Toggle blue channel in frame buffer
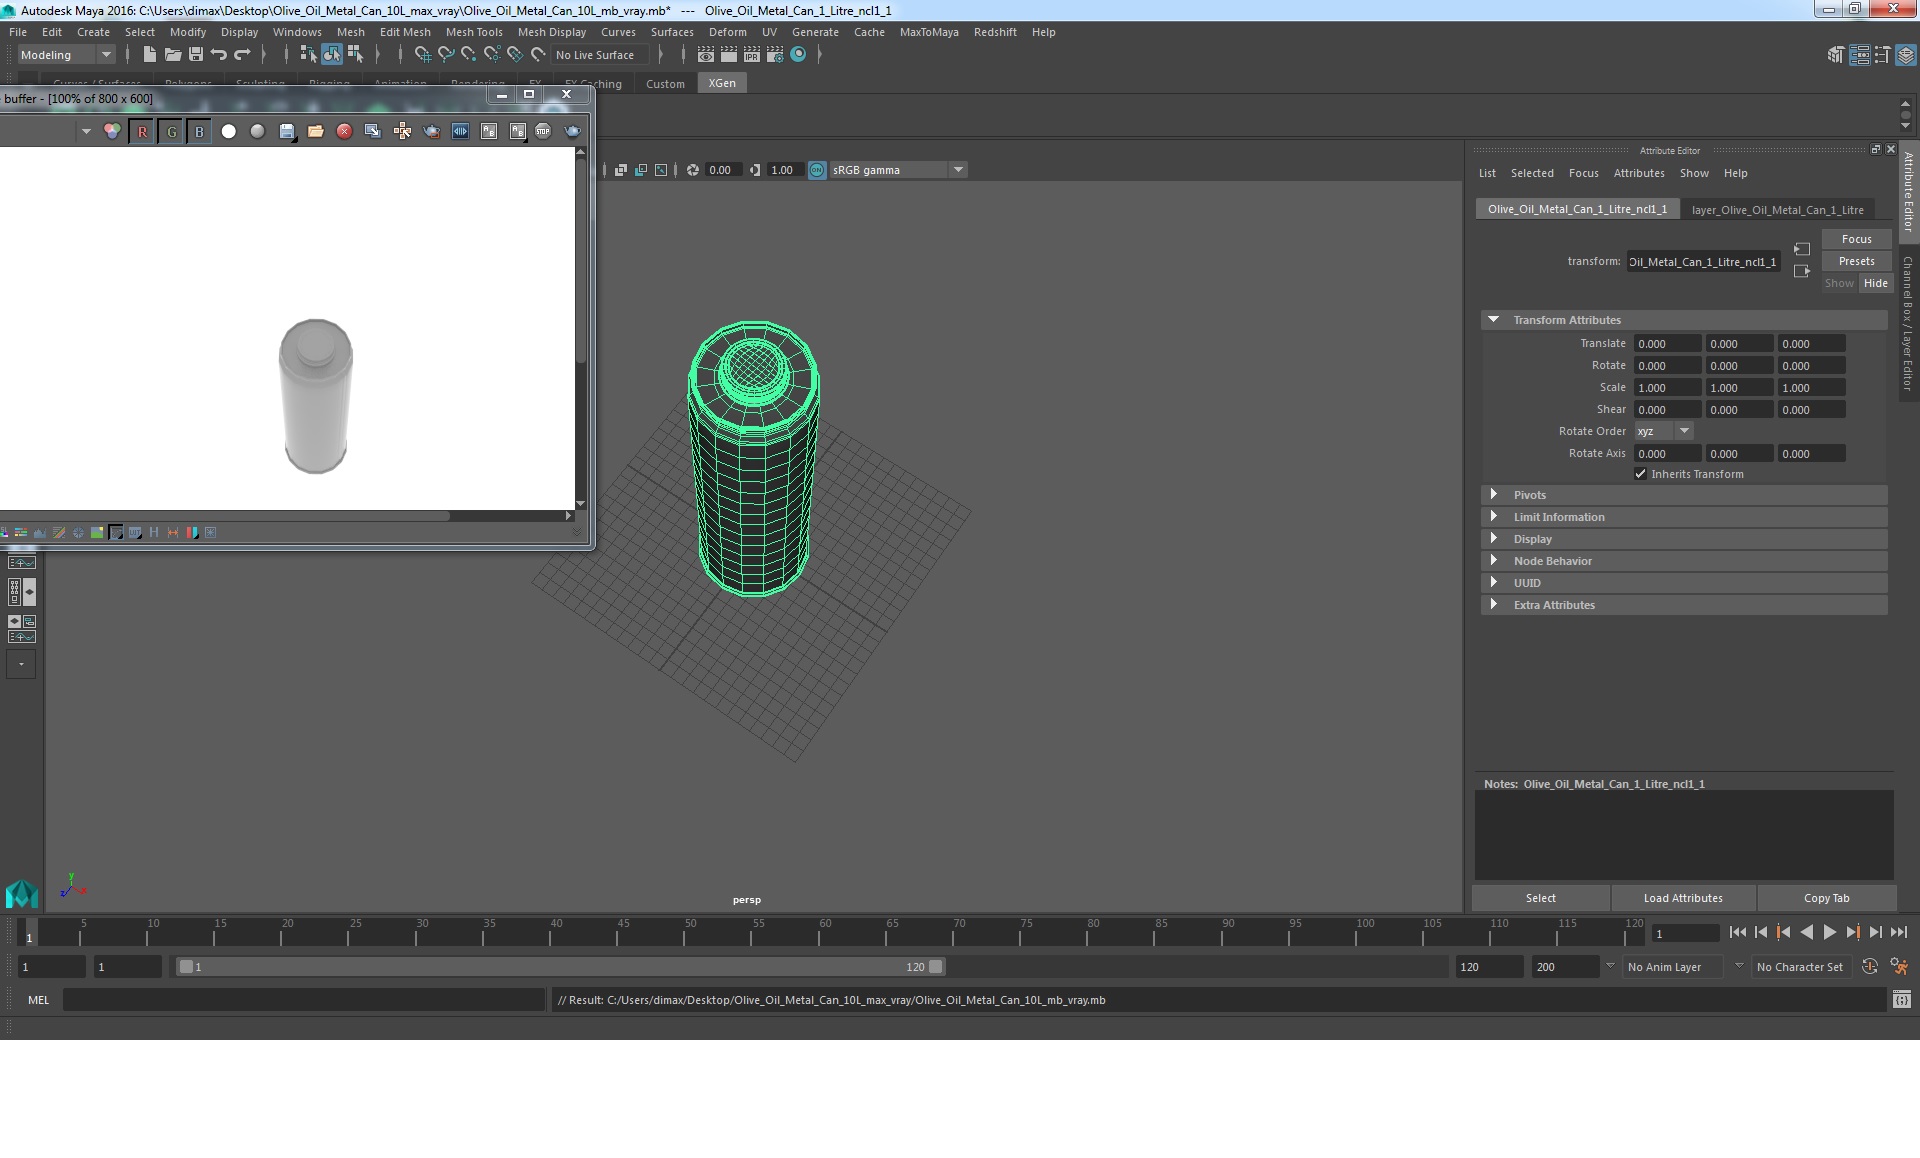Screen dimensions: 1920x1158 point(199,132)
